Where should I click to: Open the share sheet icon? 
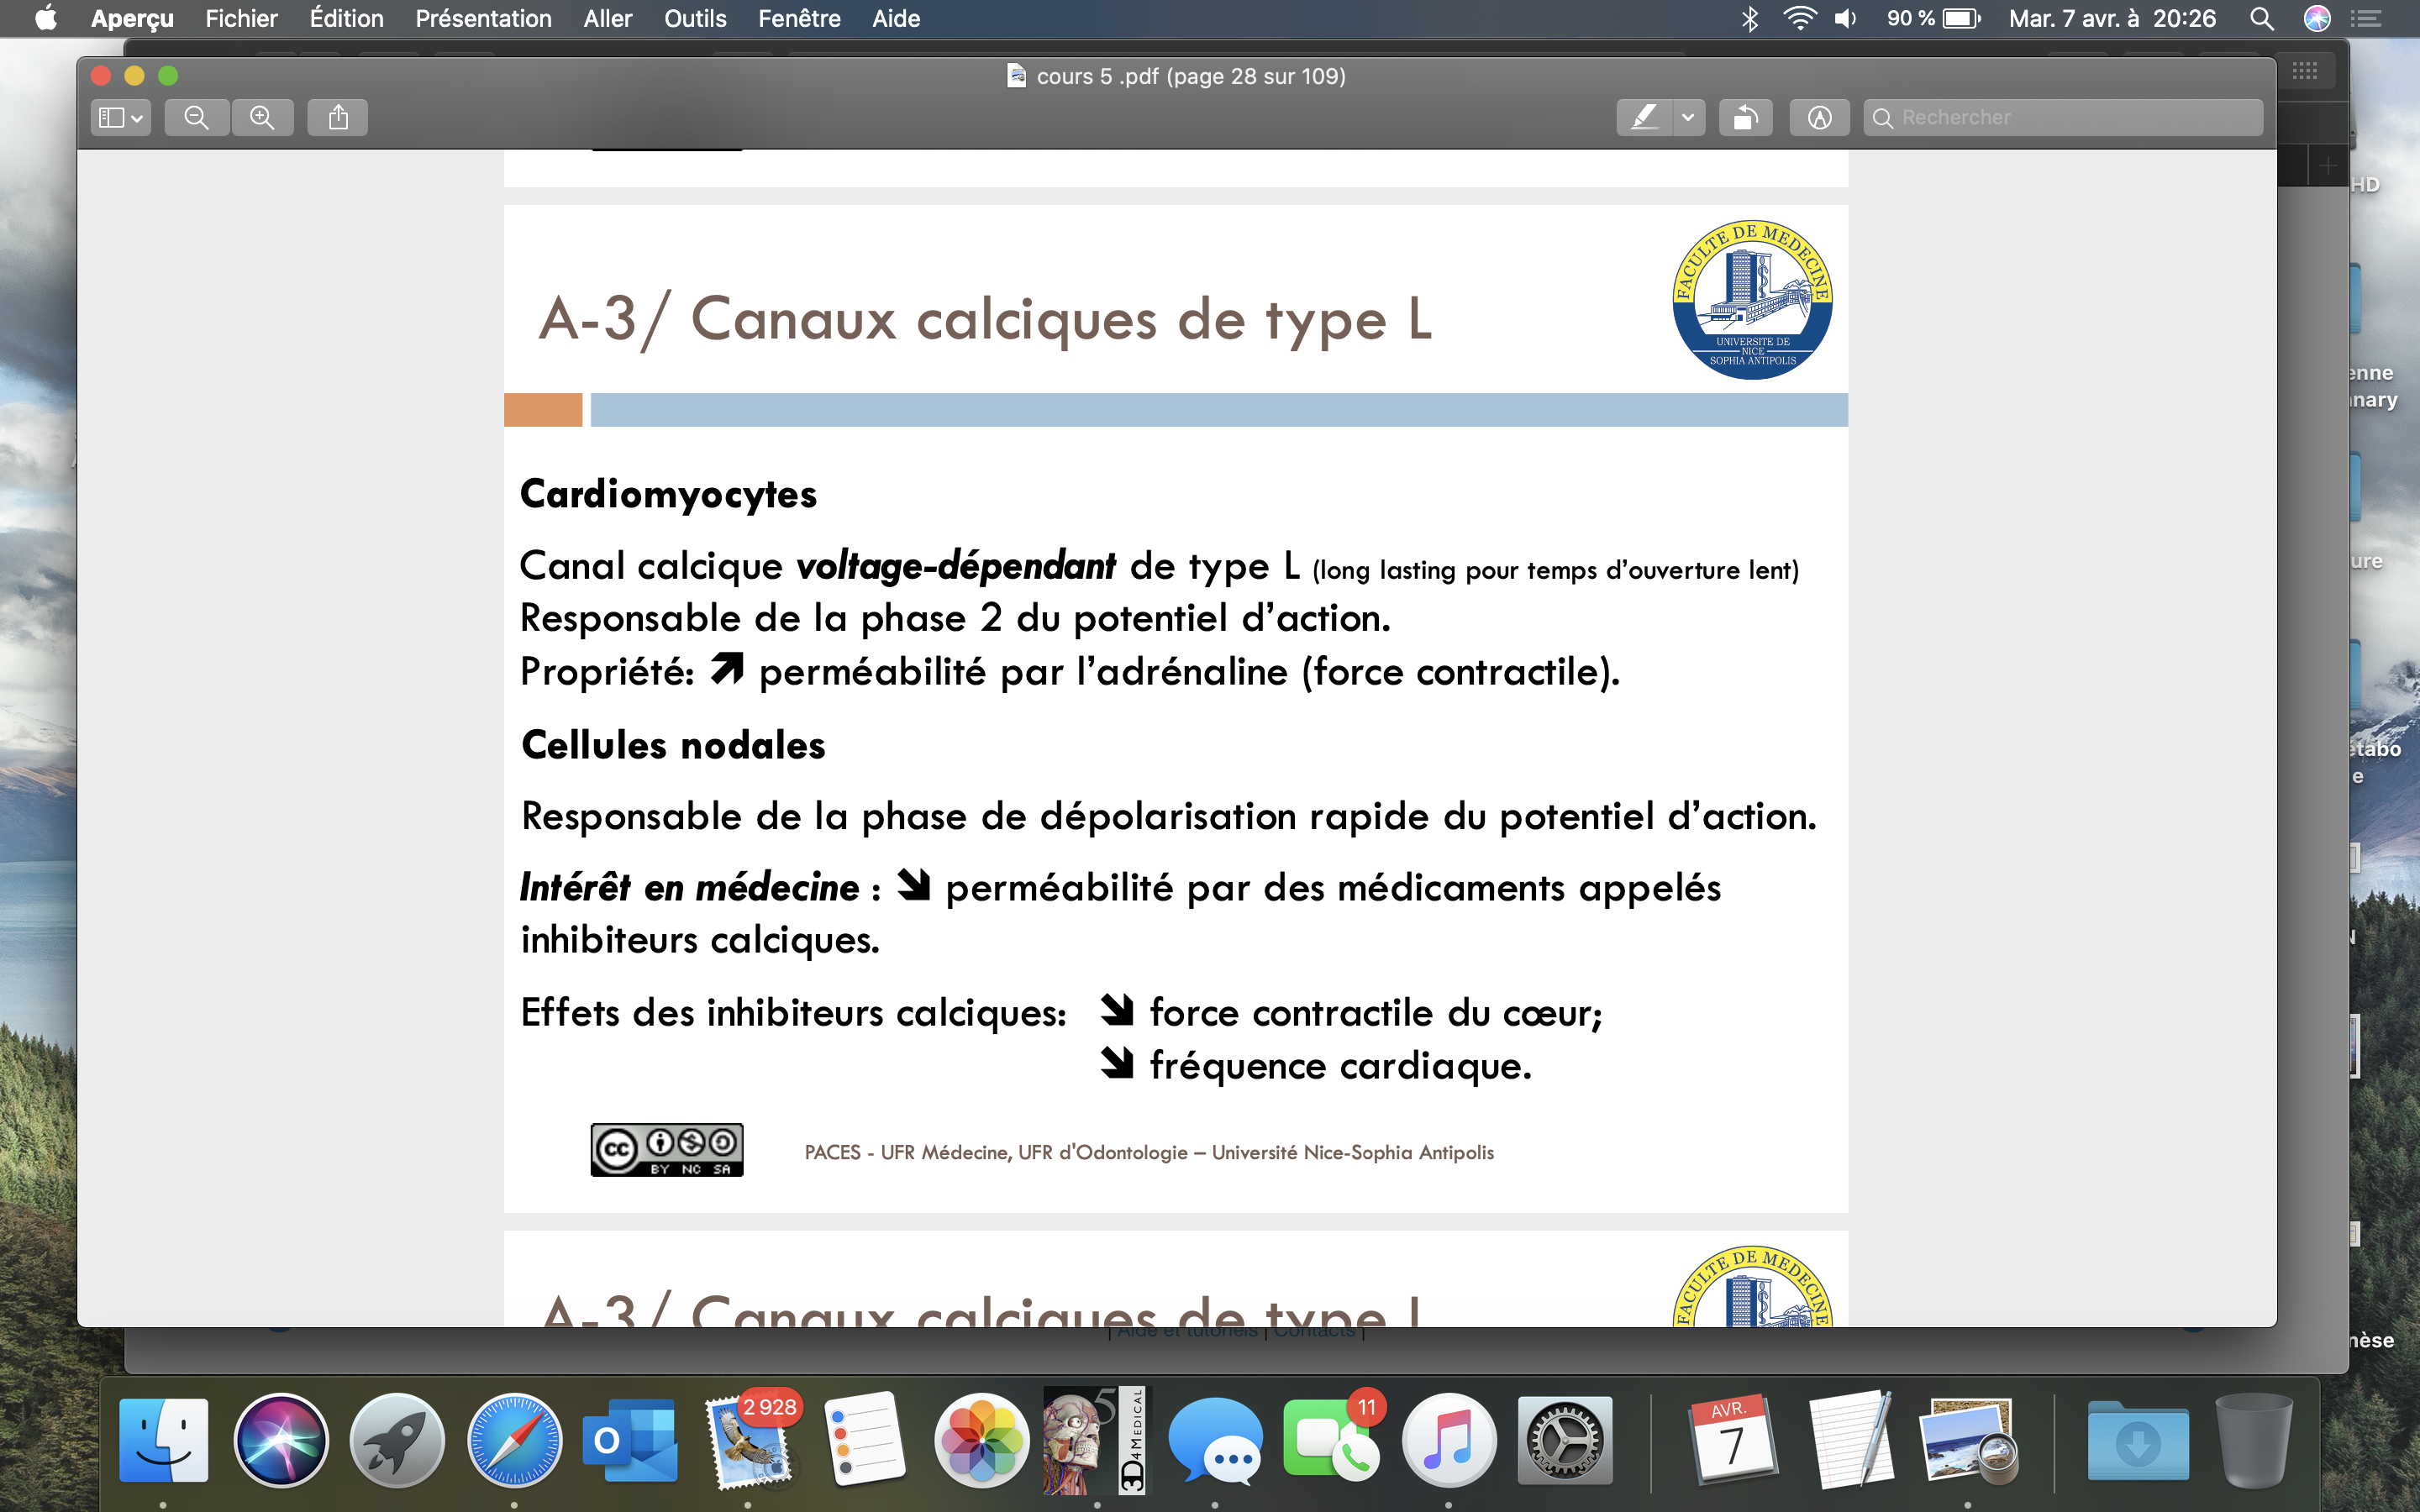coord(338,118)
